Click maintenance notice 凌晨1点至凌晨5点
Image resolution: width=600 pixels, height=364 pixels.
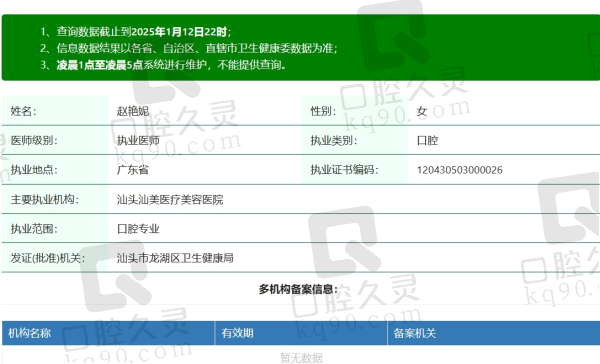(163, 65)
